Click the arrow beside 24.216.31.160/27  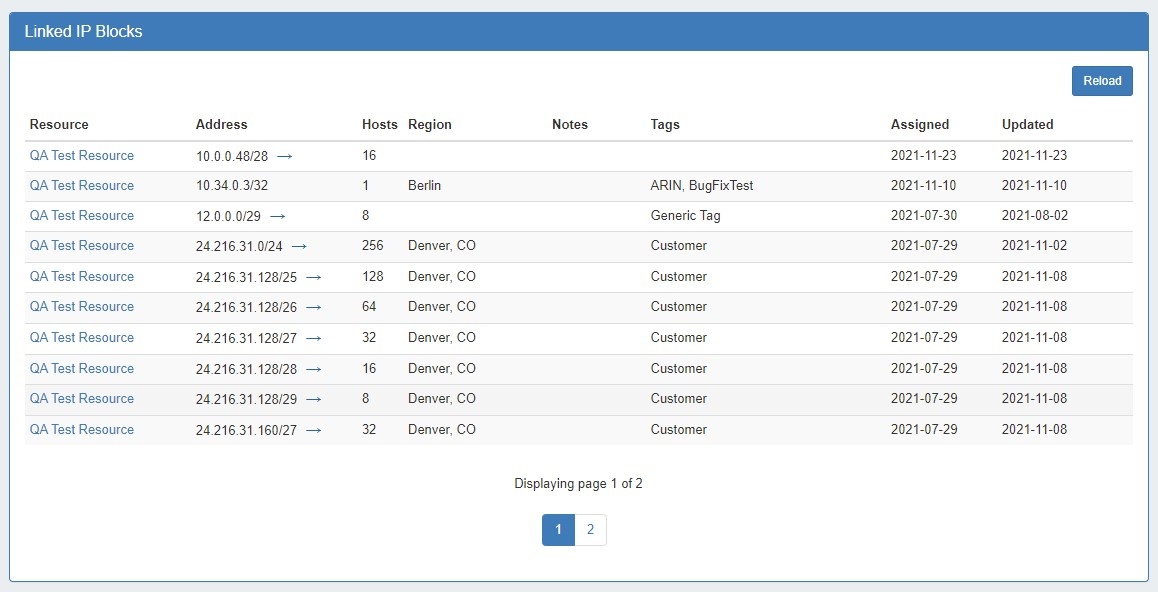pos(314,430)
